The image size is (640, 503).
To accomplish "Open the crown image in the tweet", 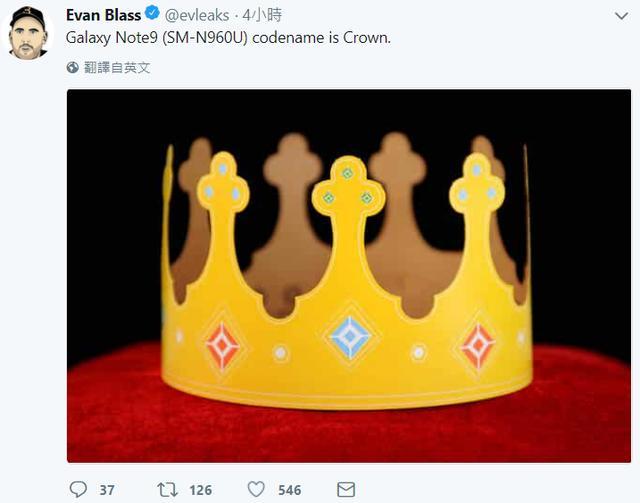I will [x=349, y=275].
